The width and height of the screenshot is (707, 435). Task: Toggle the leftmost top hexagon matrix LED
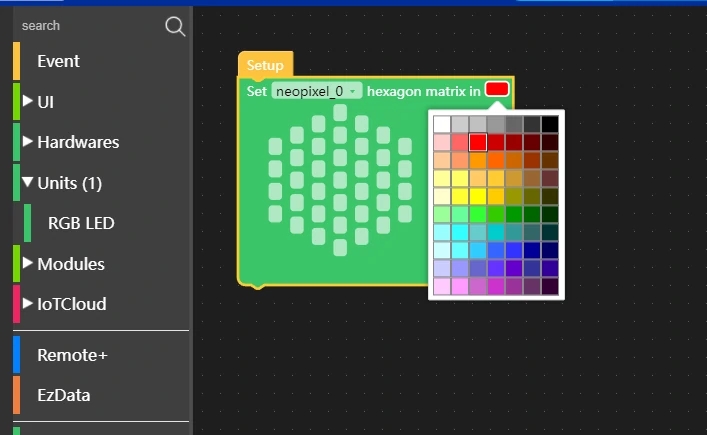pyautogui.click(x=276, y=146)
